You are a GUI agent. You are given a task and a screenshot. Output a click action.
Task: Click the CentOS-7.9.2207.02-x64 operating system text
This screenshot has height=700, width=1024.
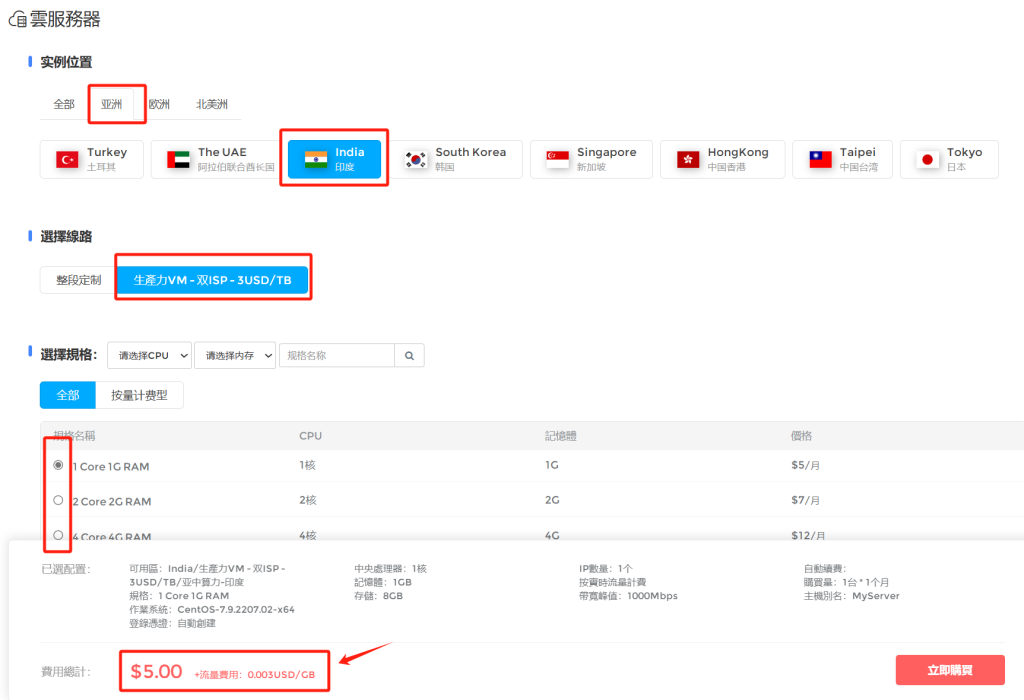point(236,609)
